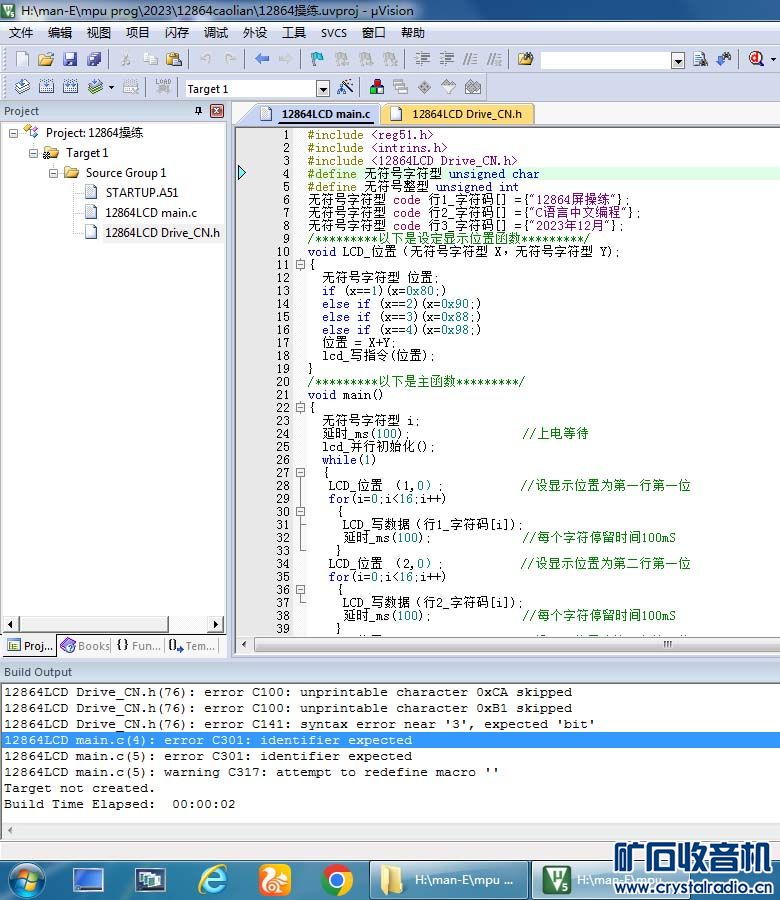Screen dimensions: 780x900
Task: Switch to 12864LCD Drive_CN.h editor tab
Action: (x=458, y=114)
